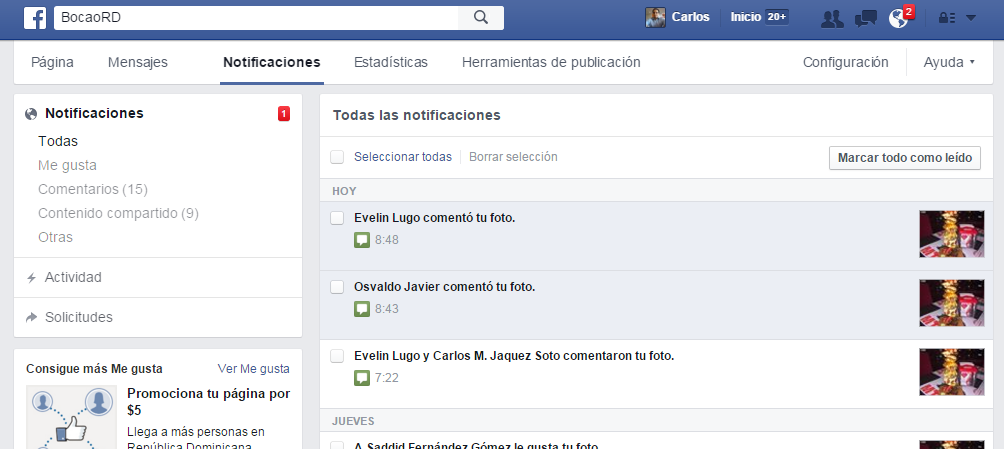
Task: Open the photo thumbnail on the 7:22 notification
Action: coord(951,371)
